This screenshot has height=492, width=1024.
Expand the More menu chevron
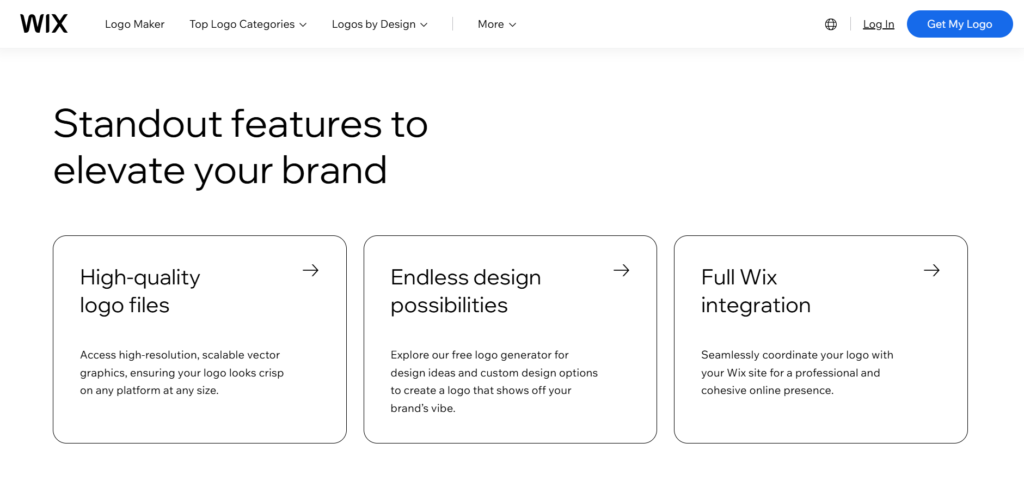pyautogui.click(x=513, y=25)
